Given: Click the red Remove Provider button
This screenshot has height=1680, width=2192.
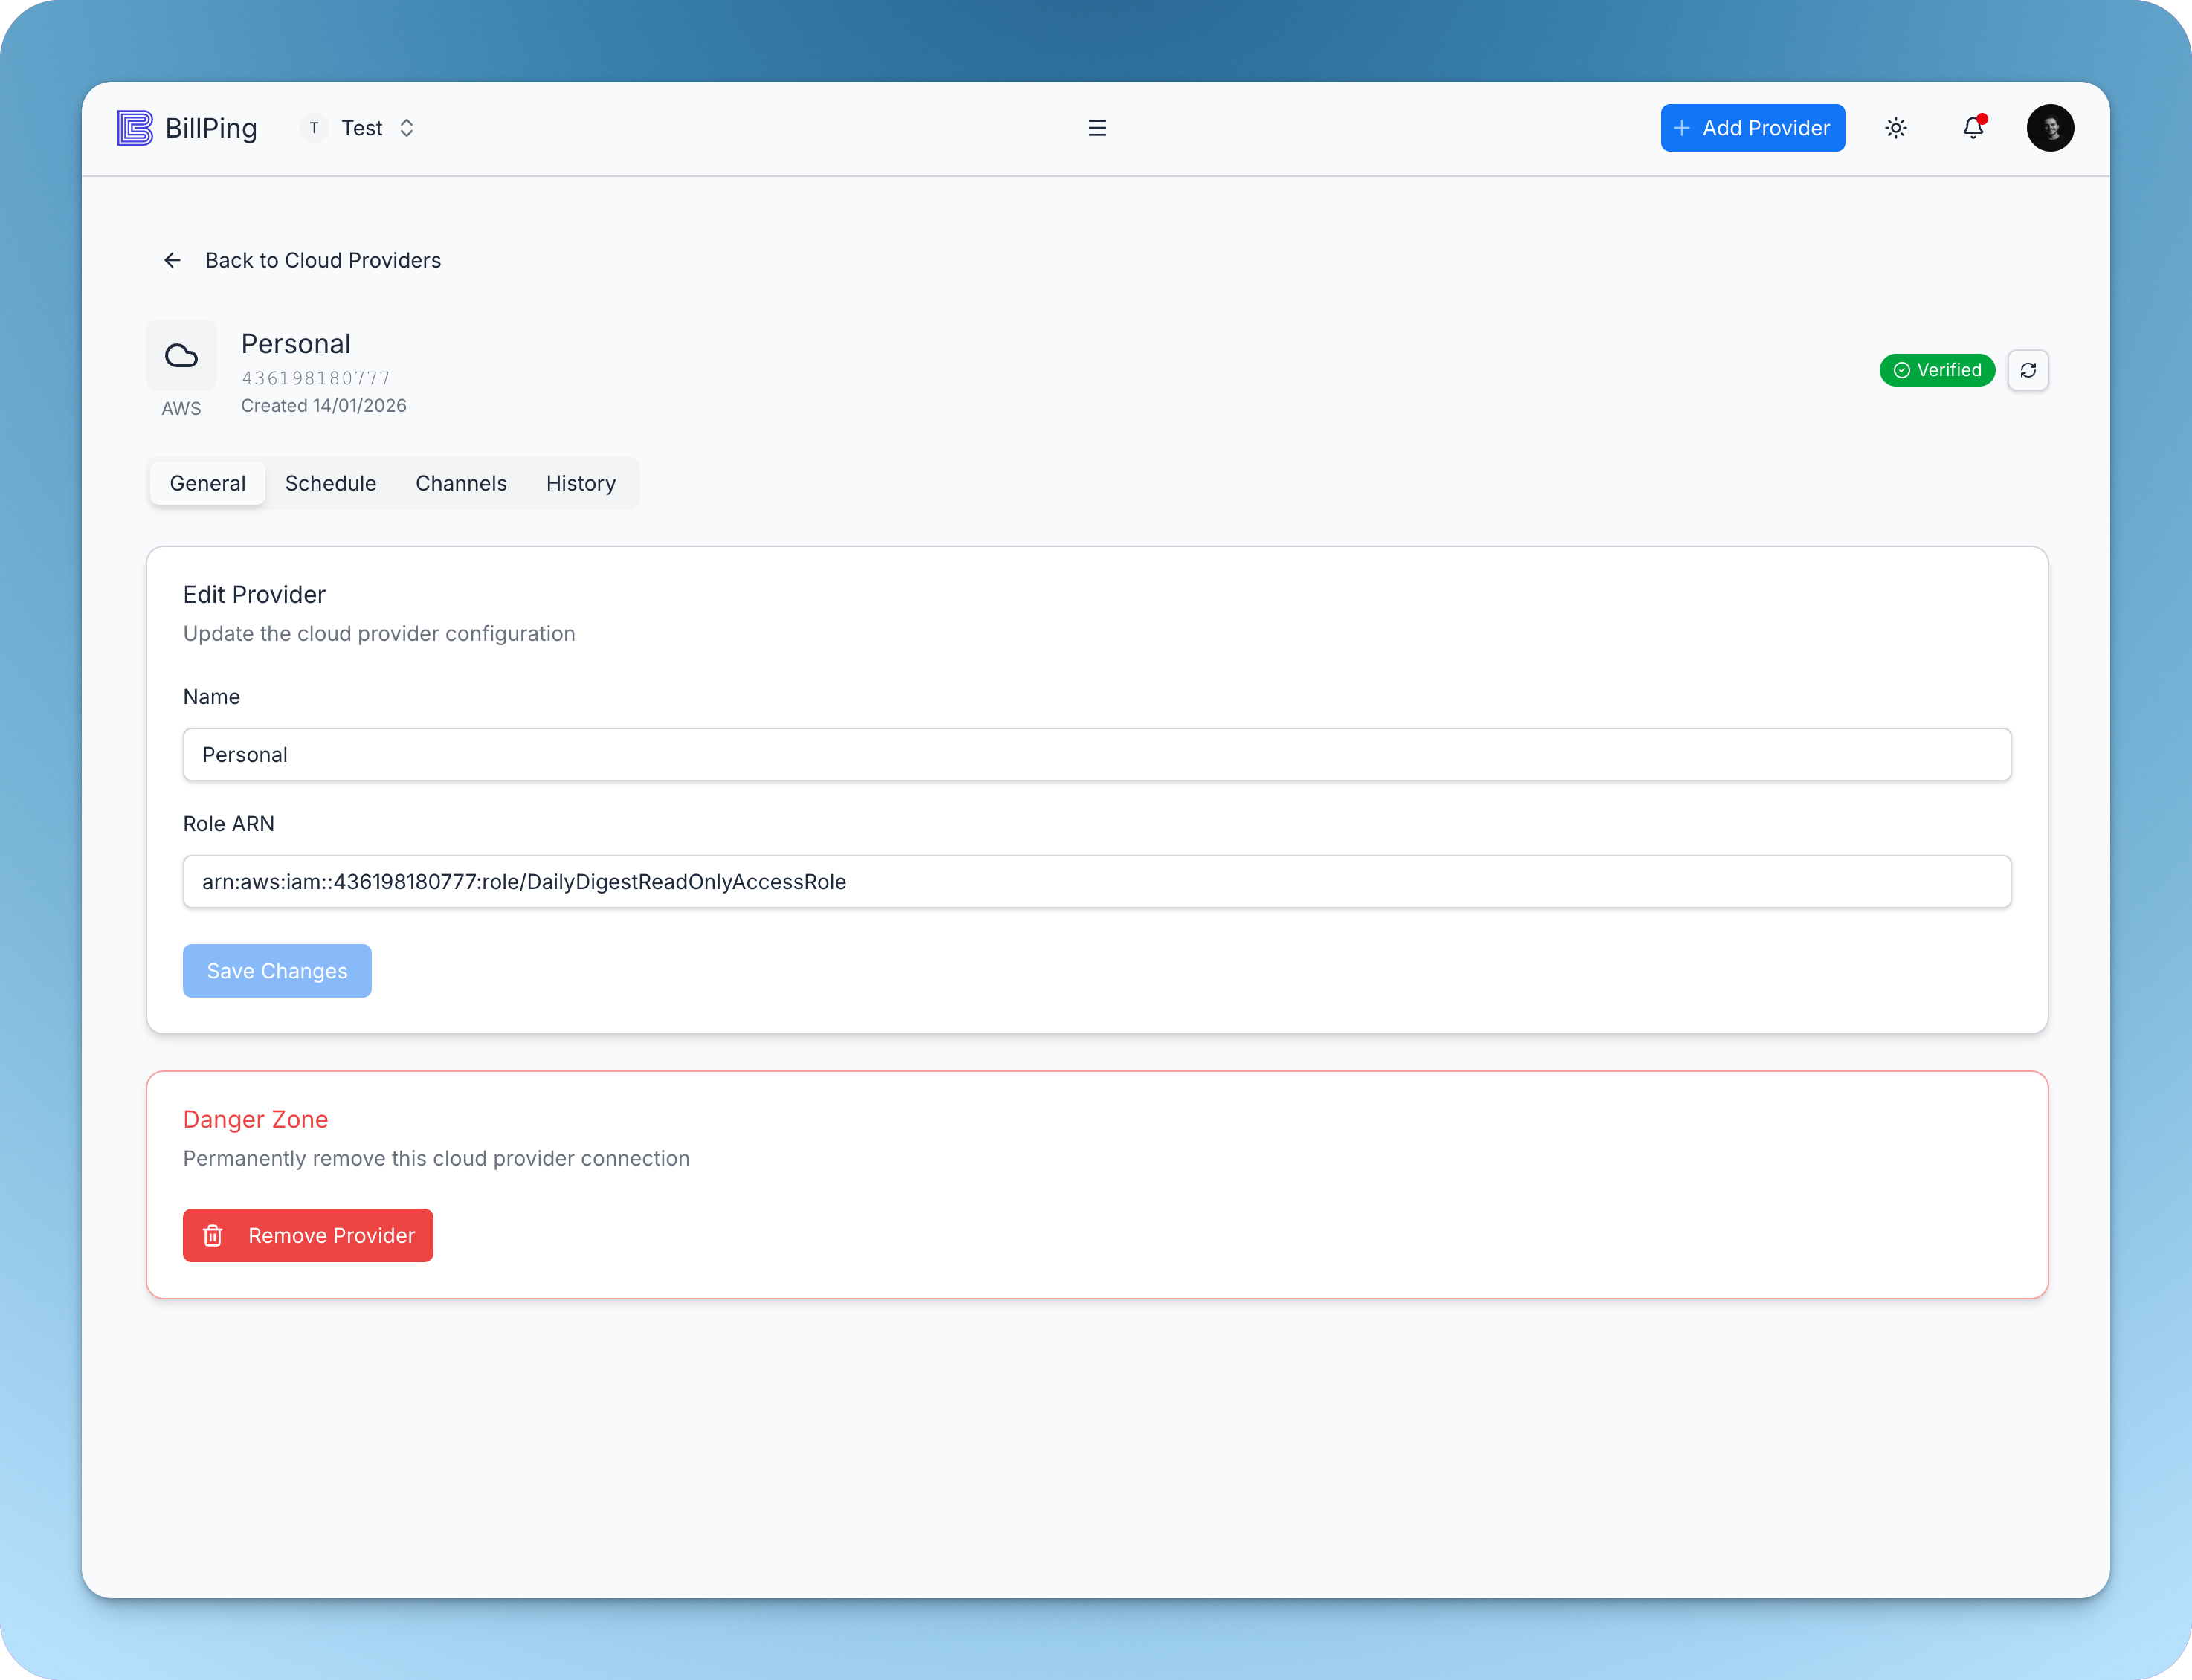Looking at the screenshot, I should pyautogui.click(x=308, y=1235).
